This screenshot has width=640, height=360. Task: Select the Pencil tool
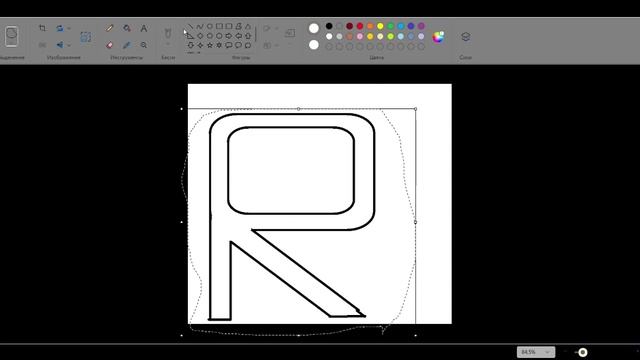pos(109,28)
